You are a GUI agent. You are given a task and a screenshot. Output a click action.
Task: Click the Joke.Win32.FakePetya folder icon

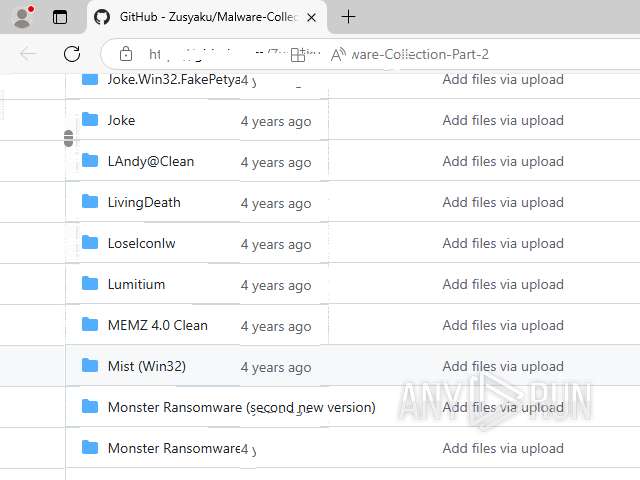coord(90,79)
